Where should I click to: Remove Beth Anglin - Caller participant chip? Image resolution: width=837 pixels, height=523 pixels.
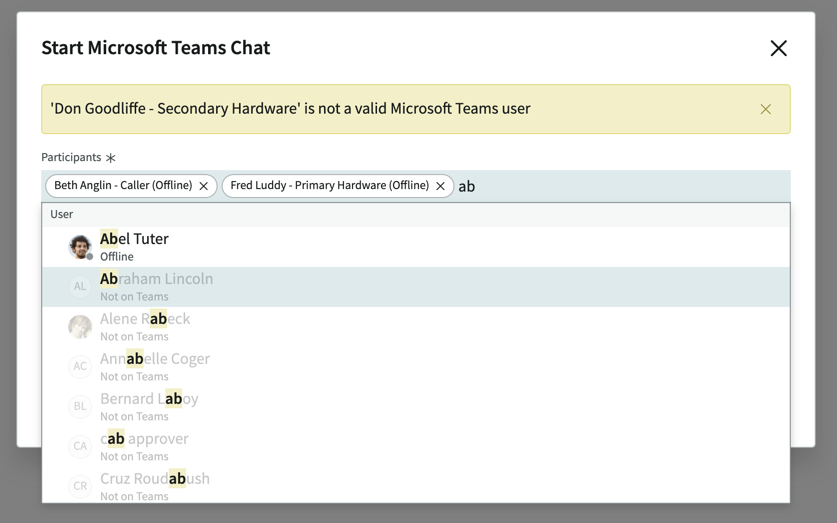pos(203,186)
